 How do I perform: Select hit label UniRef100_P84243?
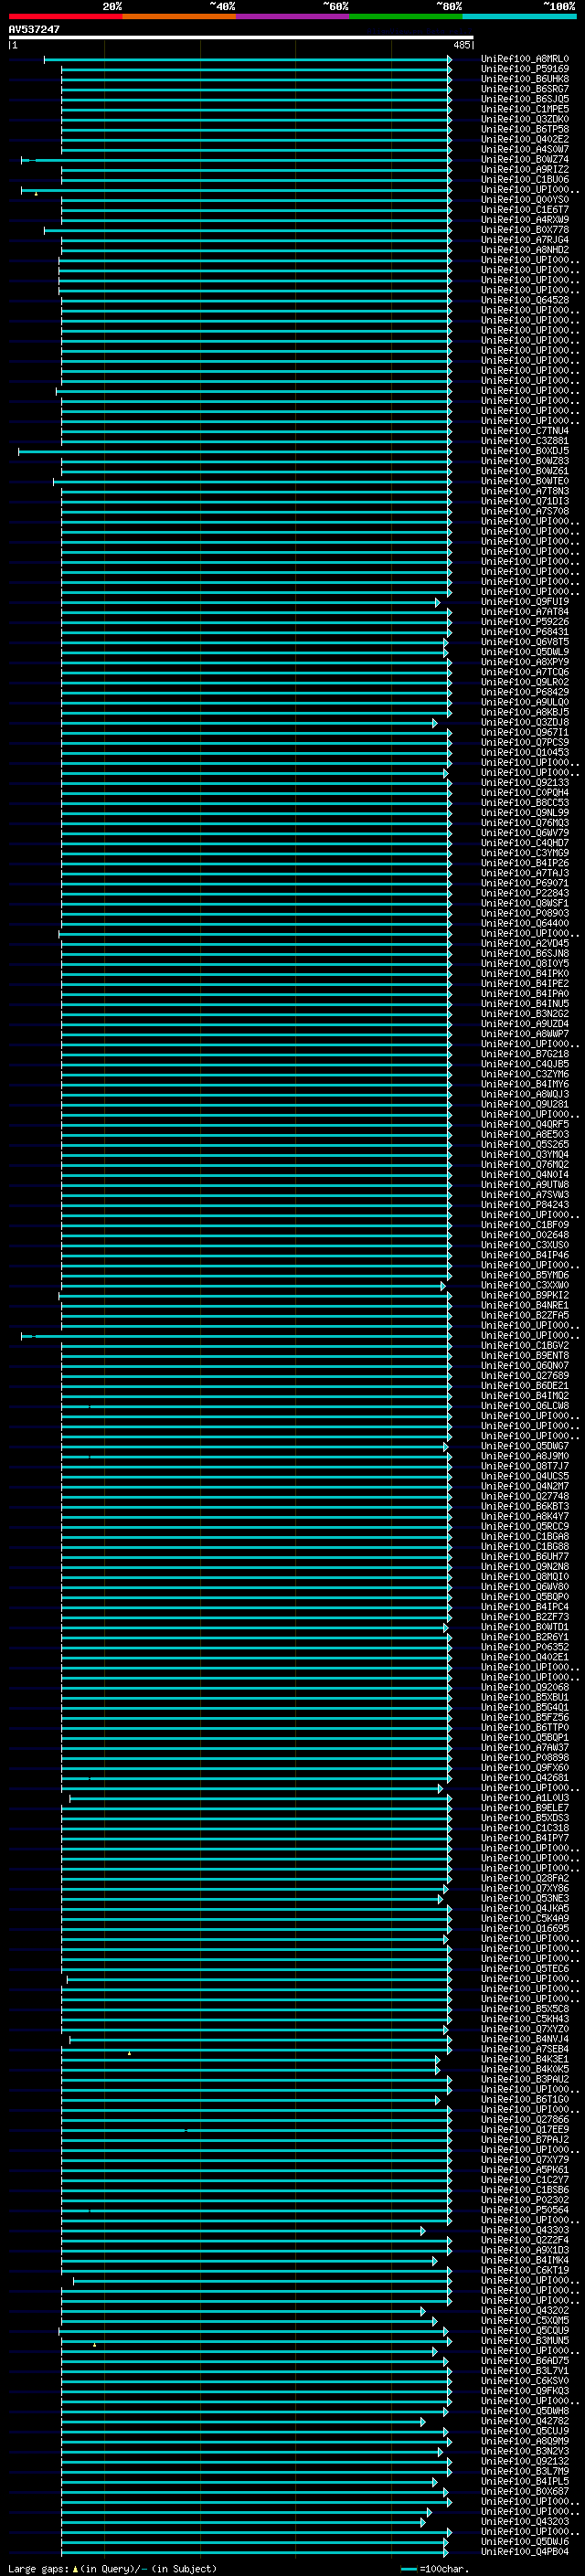pos(525,1205)
